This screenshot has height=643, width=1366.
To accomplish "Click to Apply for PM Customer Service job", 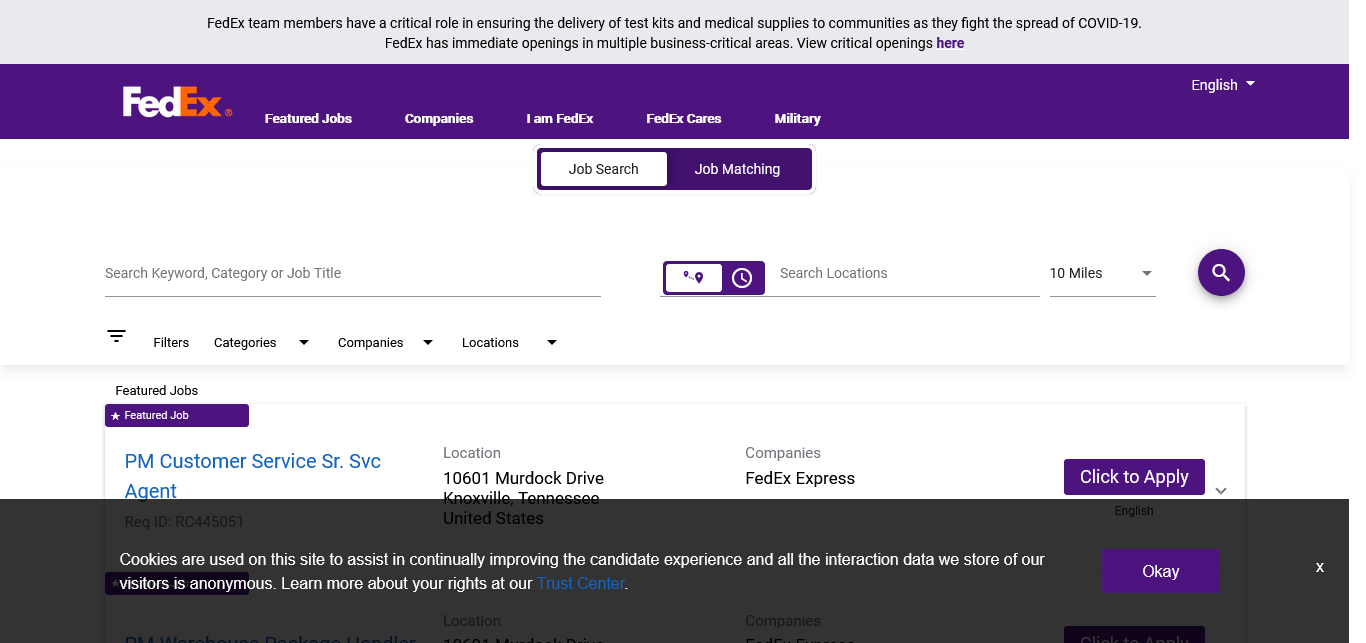I will coord(1134,477).
